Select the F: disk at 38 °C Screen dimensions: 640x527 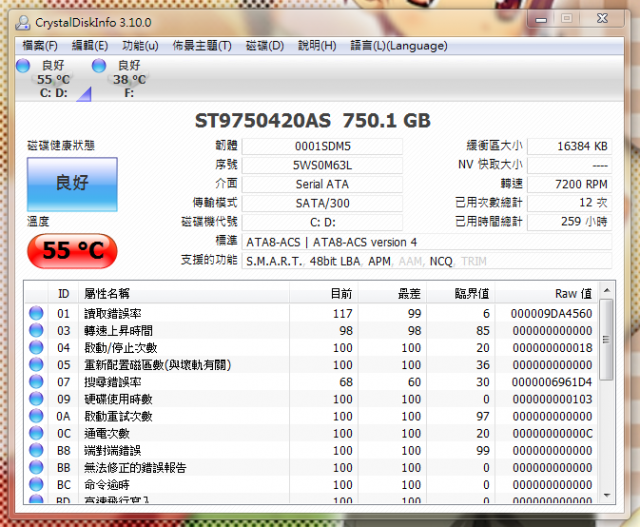(129, 79)
